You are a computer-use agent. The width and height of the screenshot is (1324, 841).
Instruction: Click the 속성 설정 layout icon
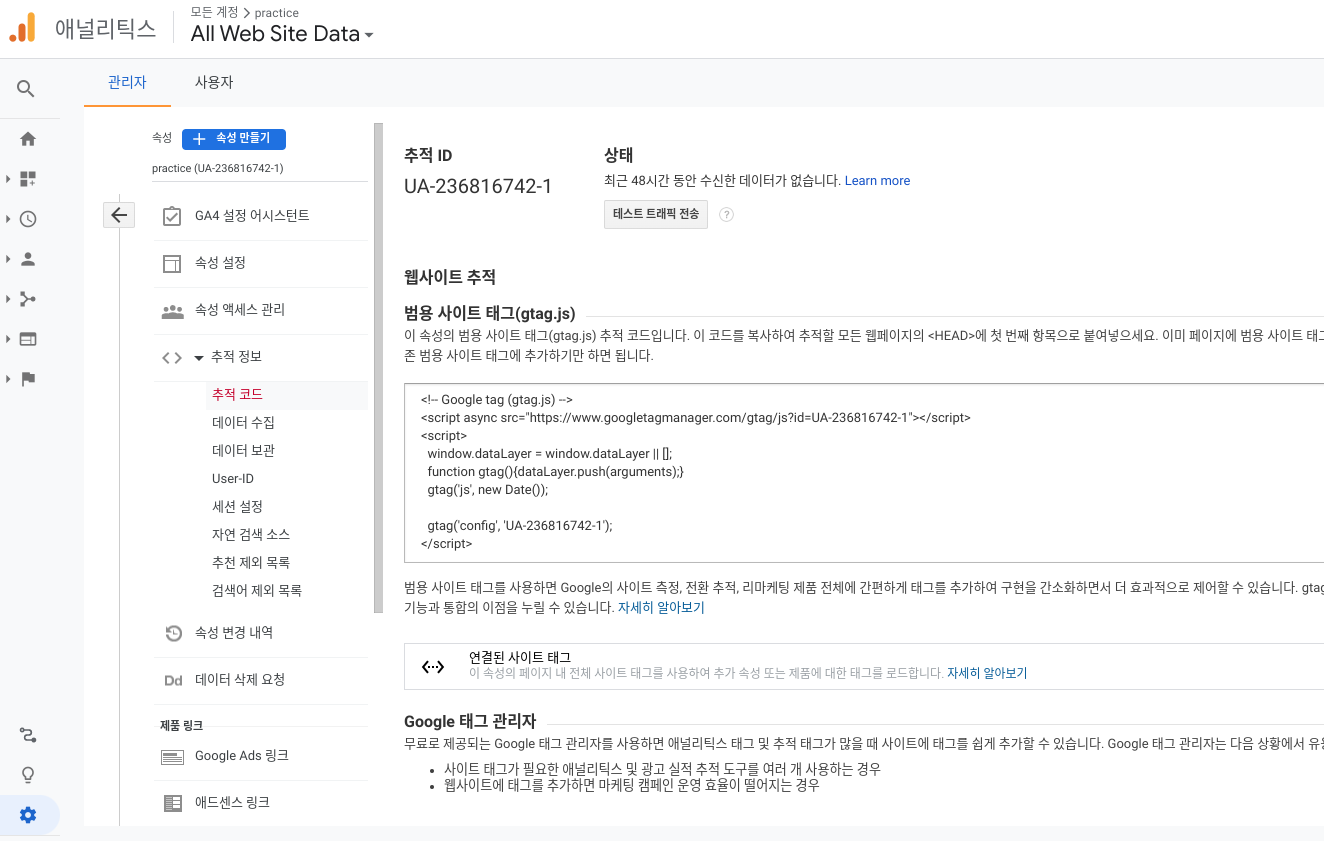[172, 263]
